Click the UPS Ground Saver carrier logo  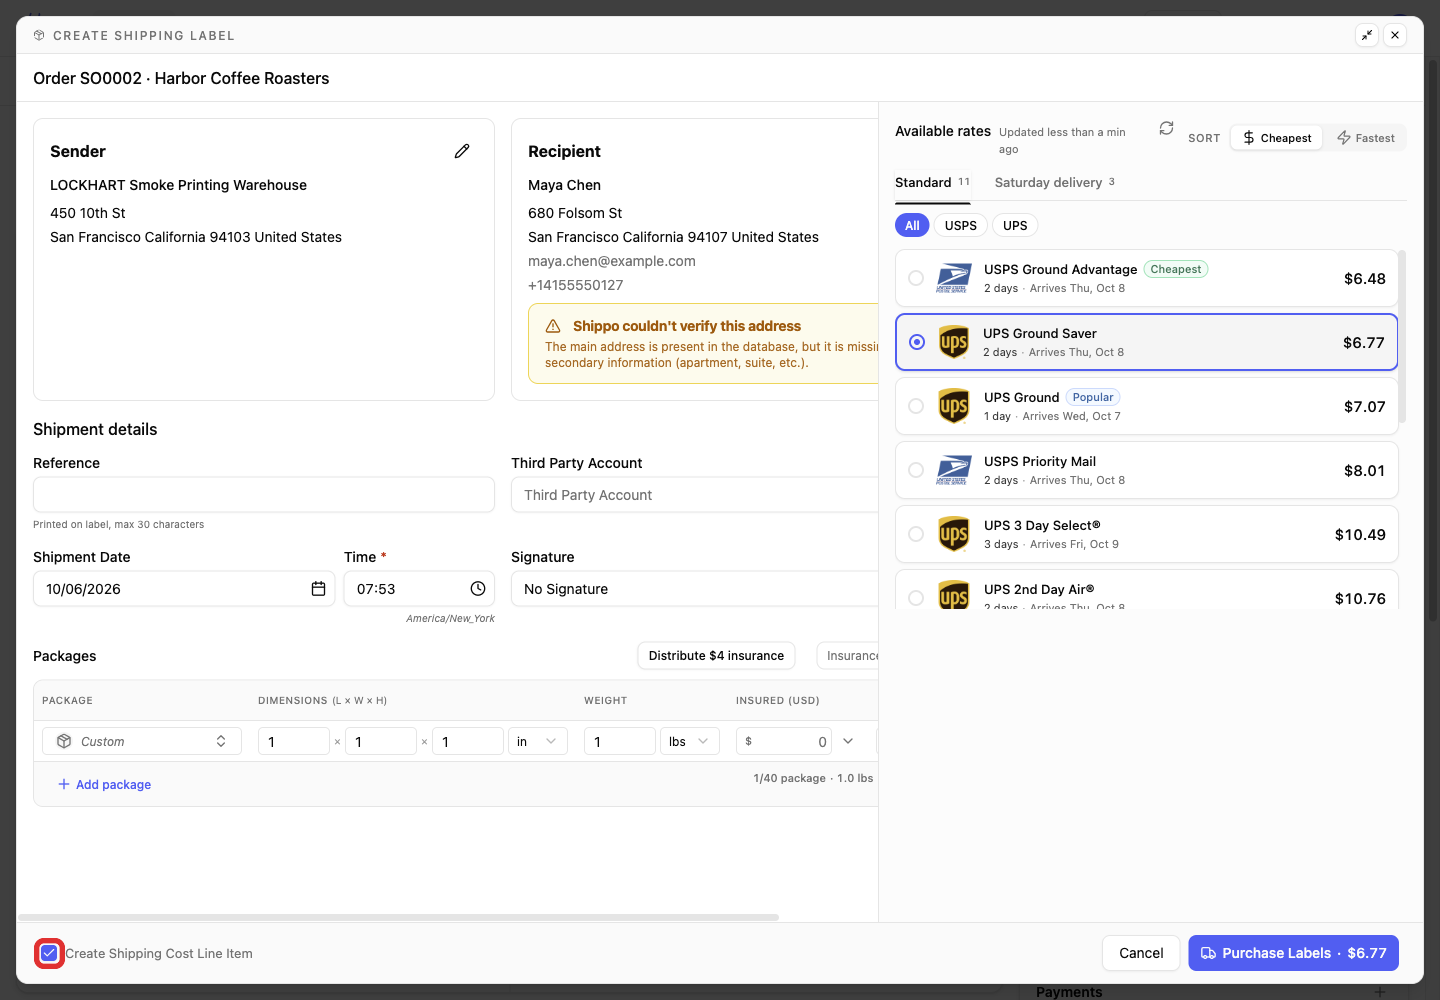click(954, 342)
